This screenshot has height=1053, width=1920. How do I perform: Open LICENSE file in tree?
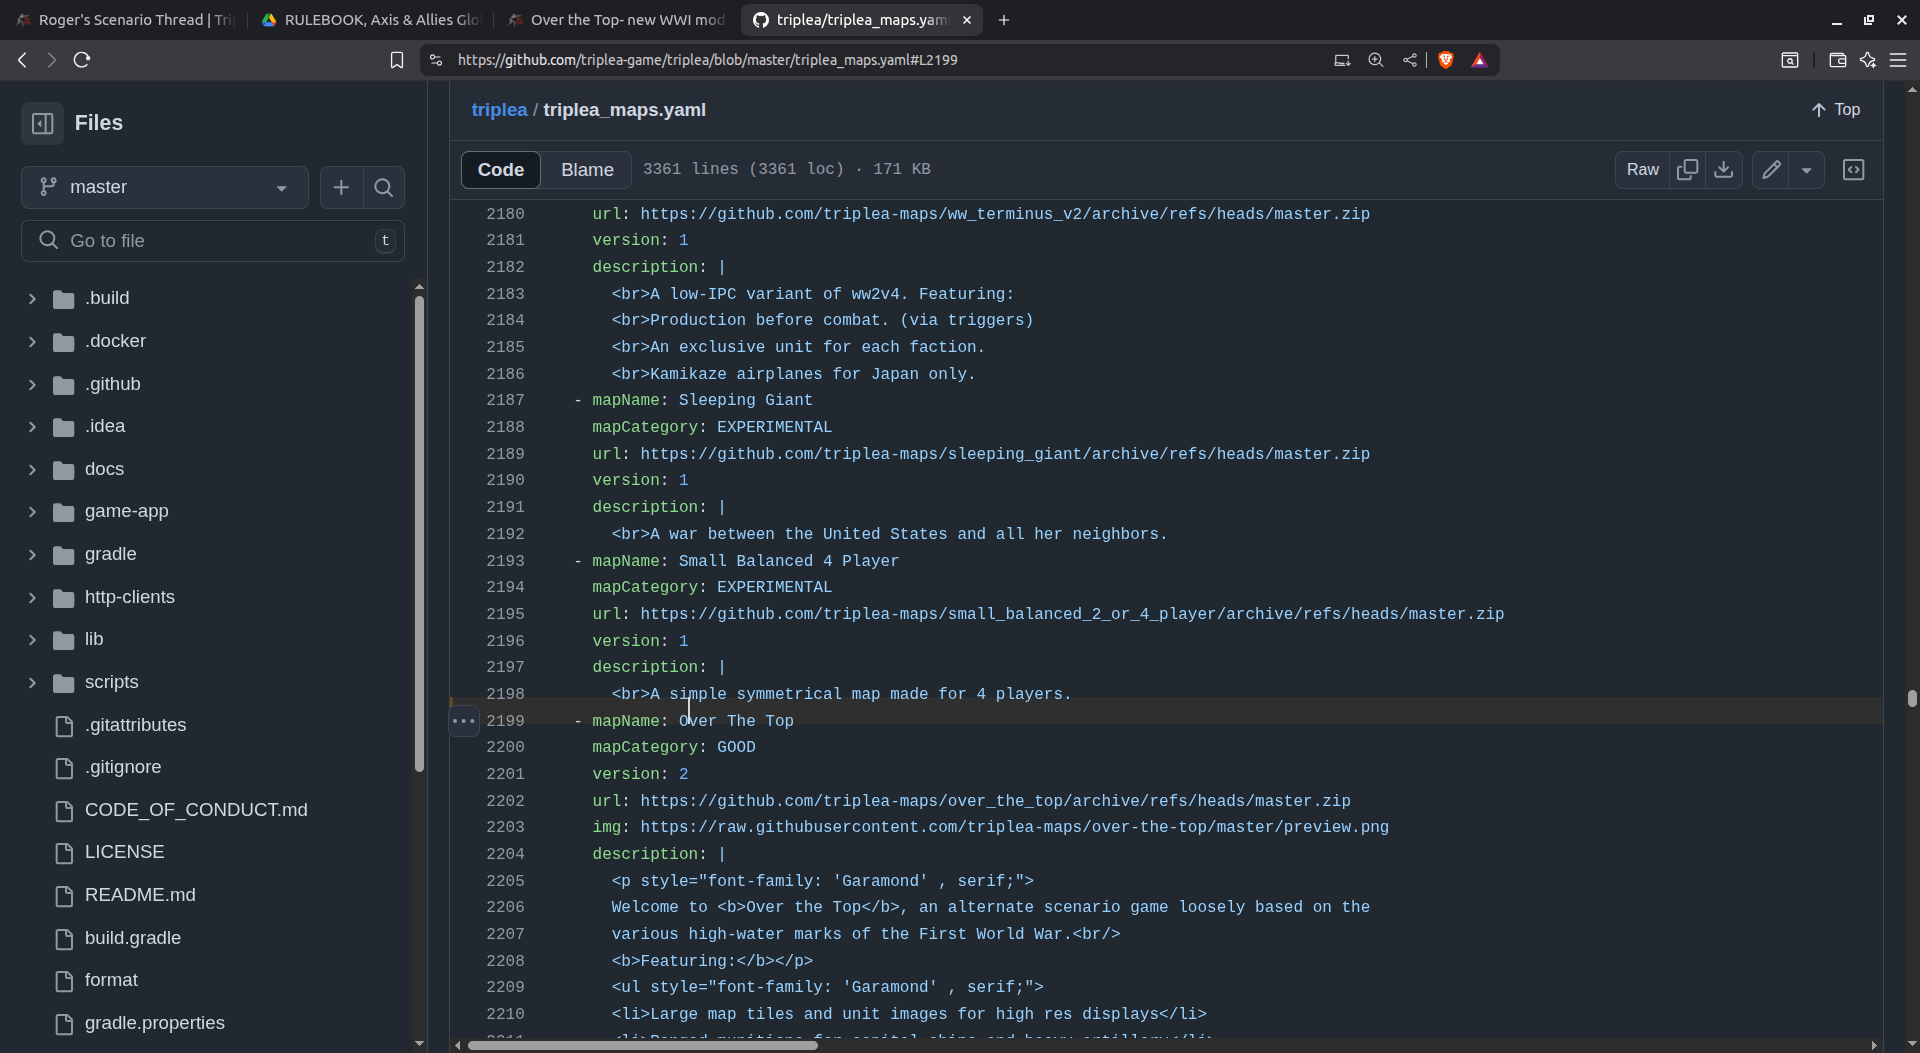124,852
